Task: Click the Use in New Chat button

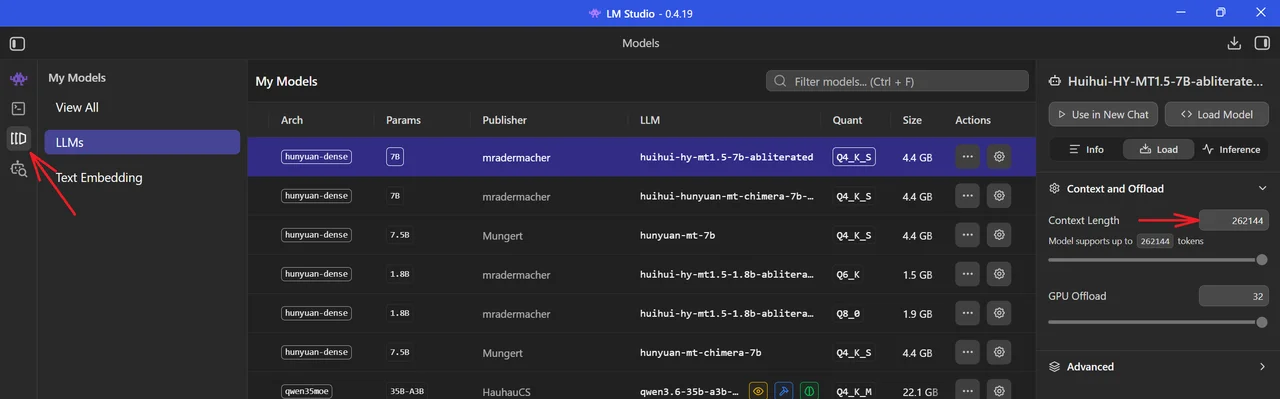Action: point(1103,114)
